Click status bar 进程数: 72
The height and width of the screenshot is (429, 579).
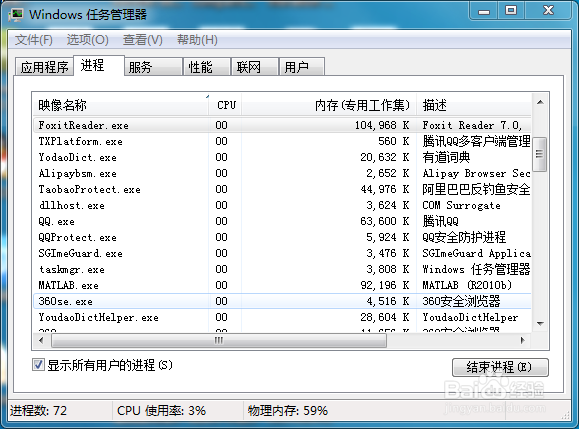coord(38,411)
